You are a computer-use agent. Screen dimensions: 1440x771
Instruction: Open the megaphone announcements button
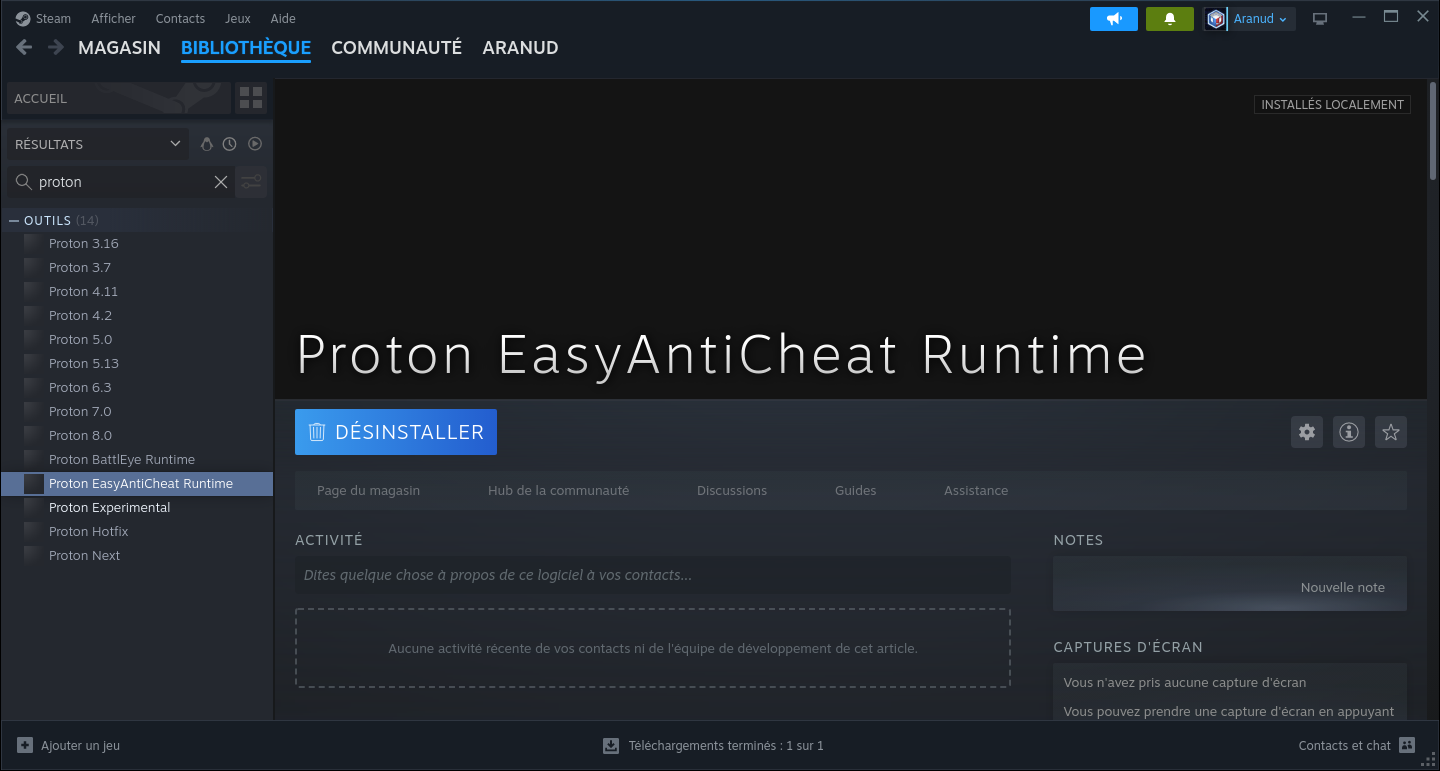click(x=1114, y=19)
